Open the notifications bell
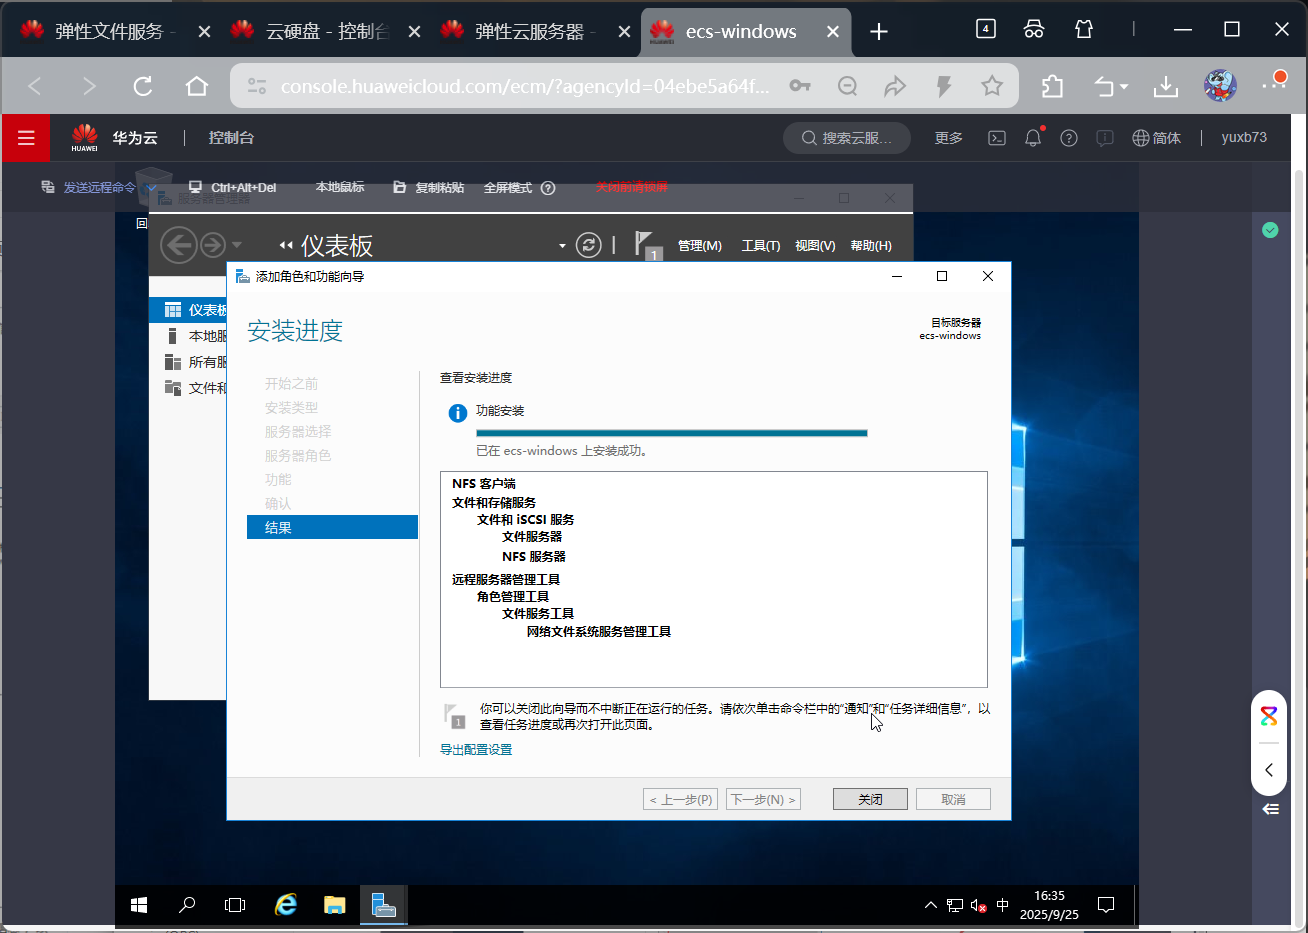The image size is (1308, 933). 1033,138
